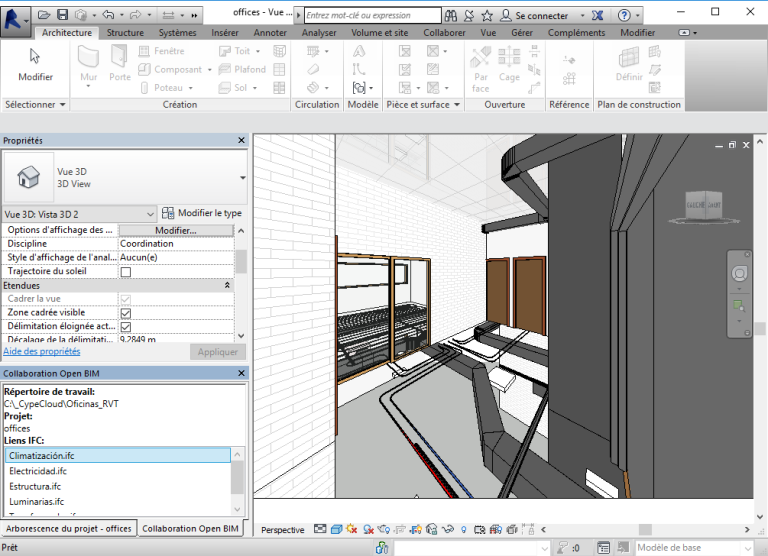Click Modifier le type button
Screen dimensions: 768x556
201,213
